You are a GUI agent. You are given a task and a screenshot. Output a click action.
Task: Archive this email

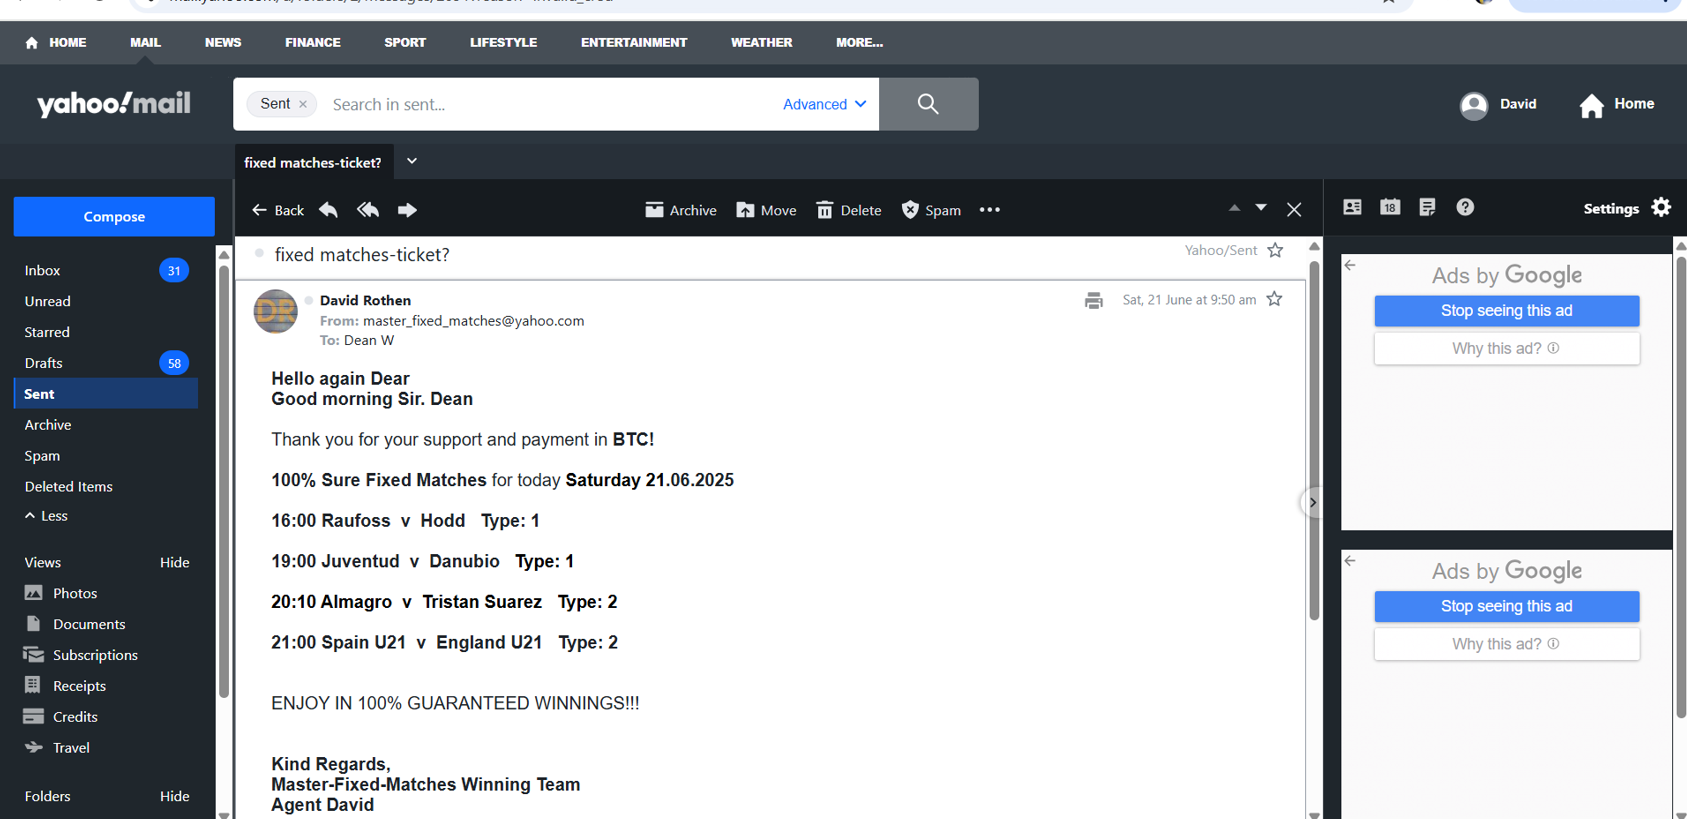click(x=681, y=210)
